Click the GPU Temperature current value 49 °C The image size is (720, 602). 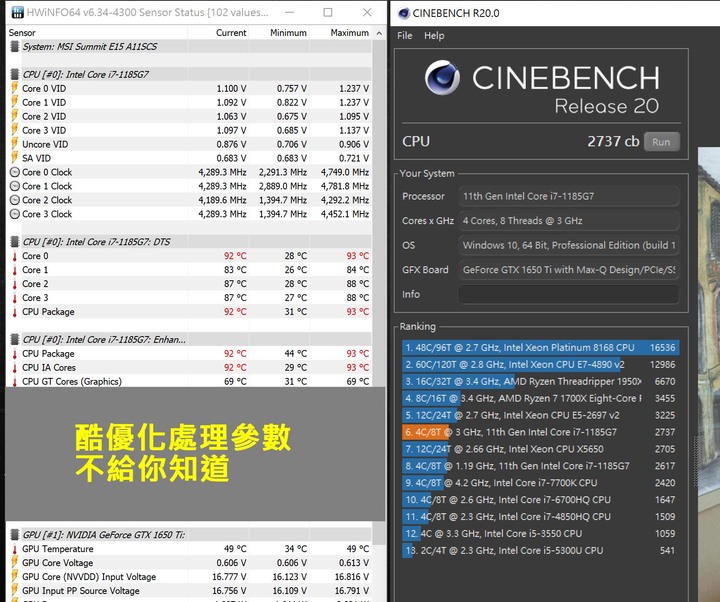pos(235,549)
